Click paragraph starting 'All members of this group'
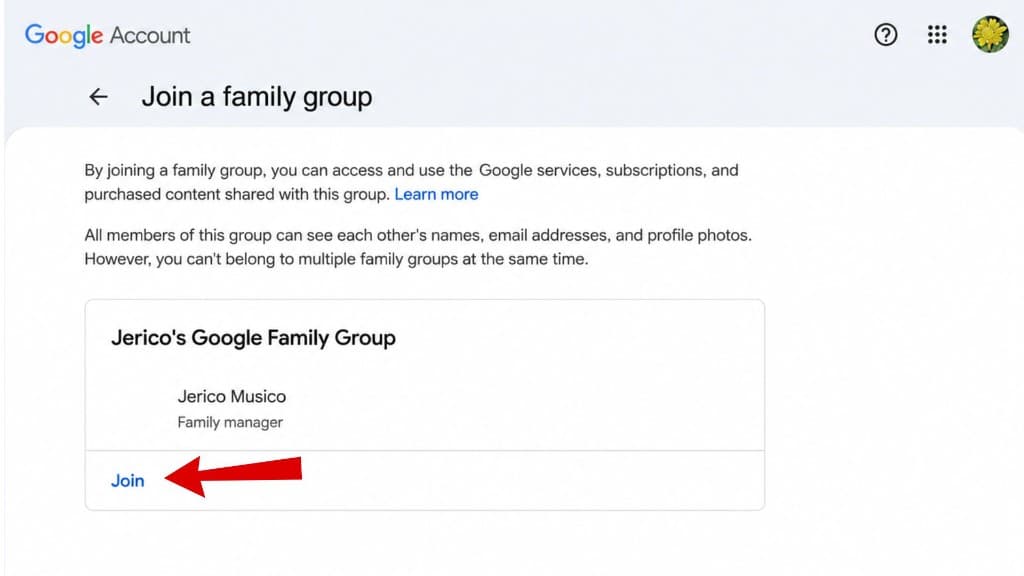This screenshot has width=1024, height=576. point(418,247)
